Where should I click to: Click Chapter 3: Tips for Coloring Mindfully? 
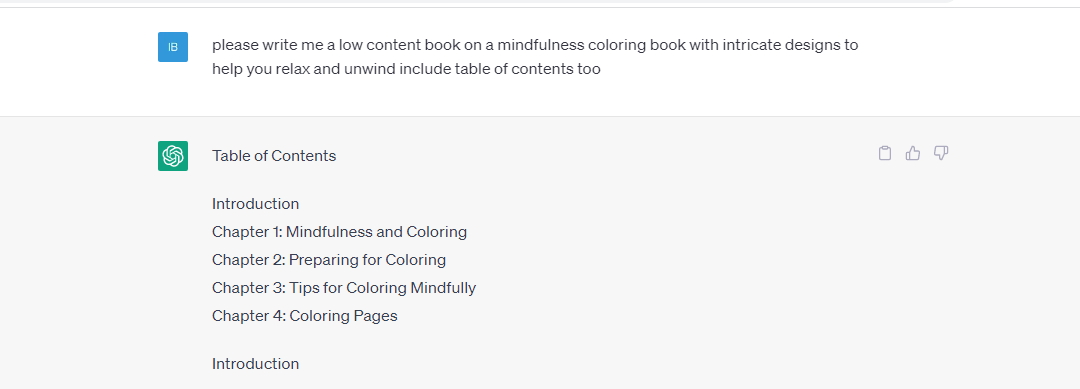(x=344, y=288)
